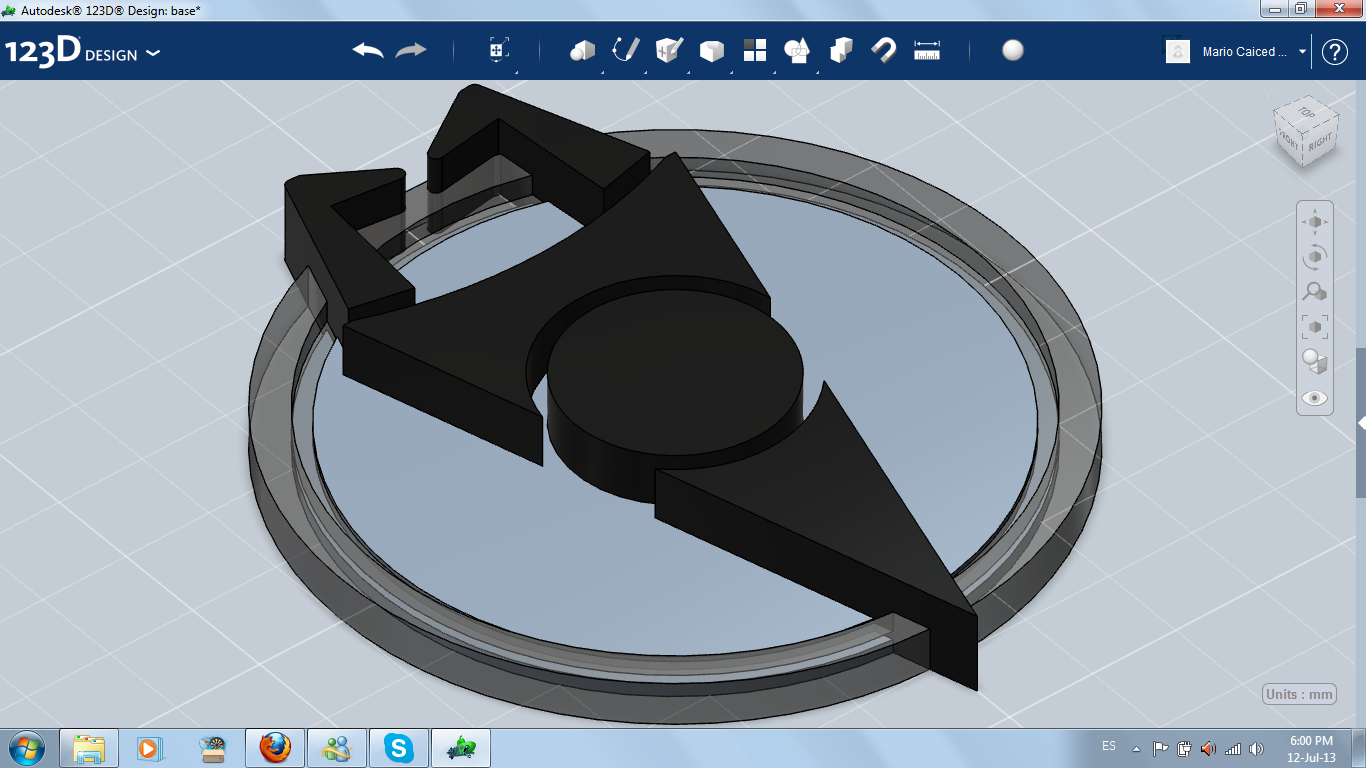The width and height of the screenshot is (1366, 768).
Task: Open the Help question mark
Action: click(x=1335, y=52)
